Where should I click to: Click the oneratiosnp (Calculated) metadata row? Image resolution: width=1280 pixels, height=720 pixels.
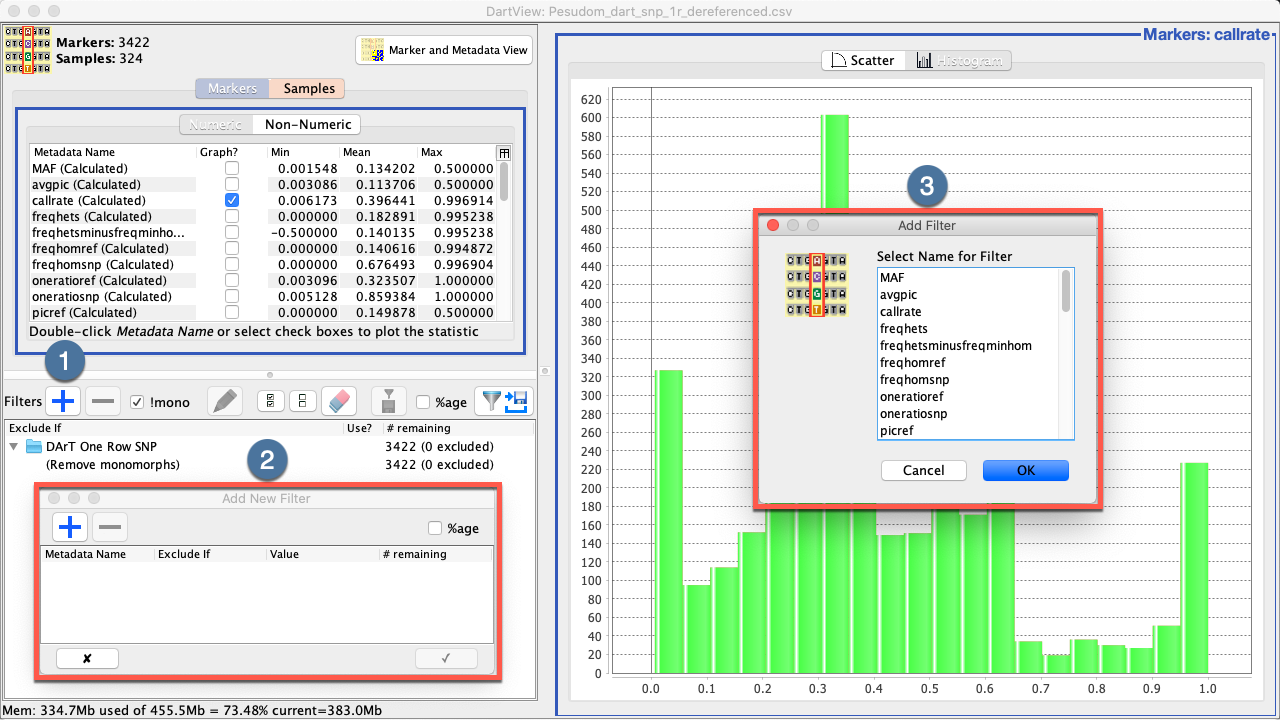(263, 297)
